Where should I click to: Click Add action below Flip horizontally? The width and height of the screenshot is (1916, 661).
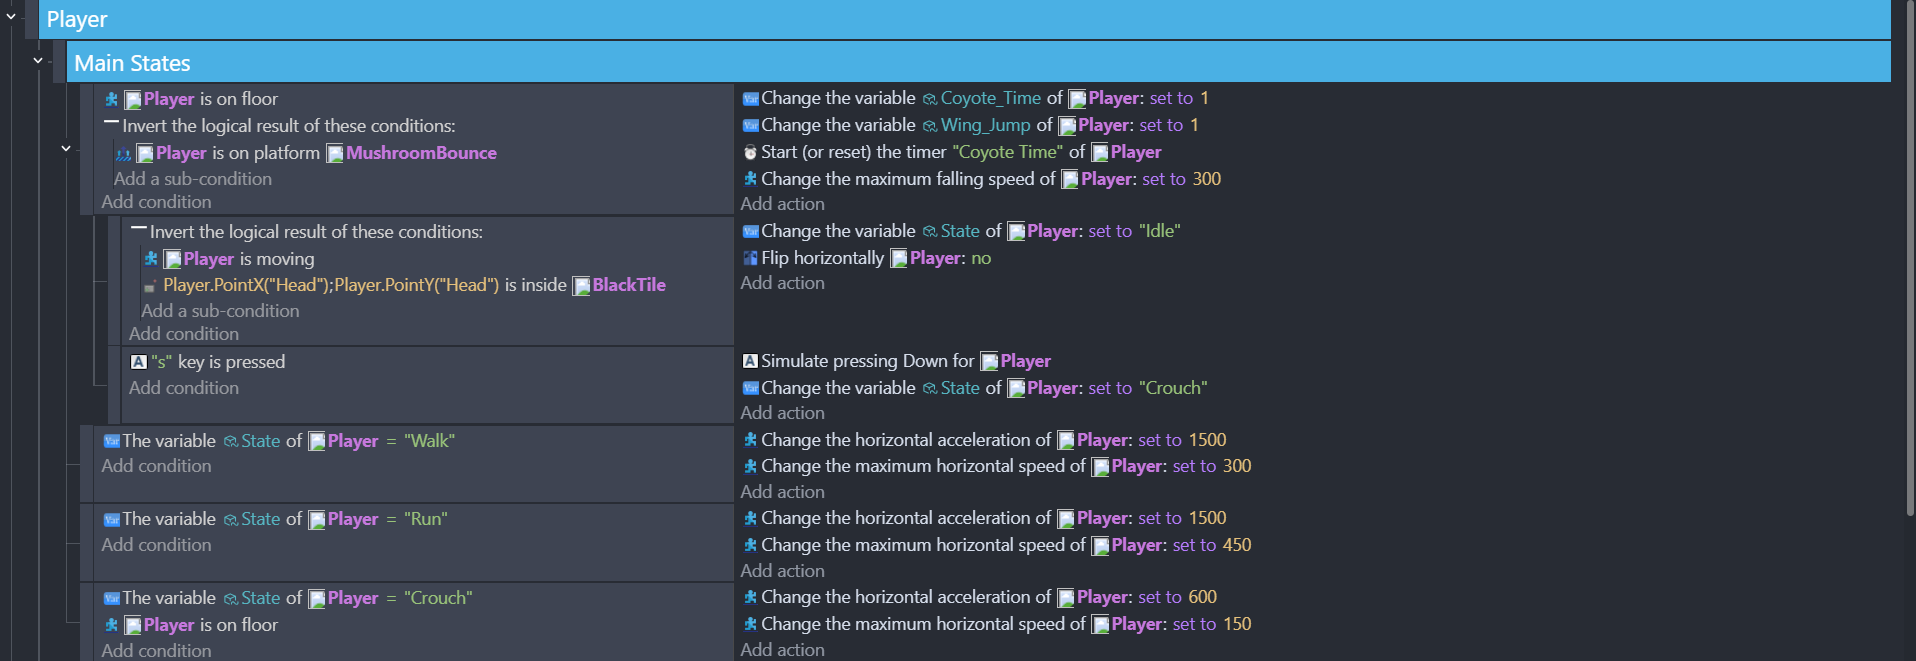[x=782, y=283]
